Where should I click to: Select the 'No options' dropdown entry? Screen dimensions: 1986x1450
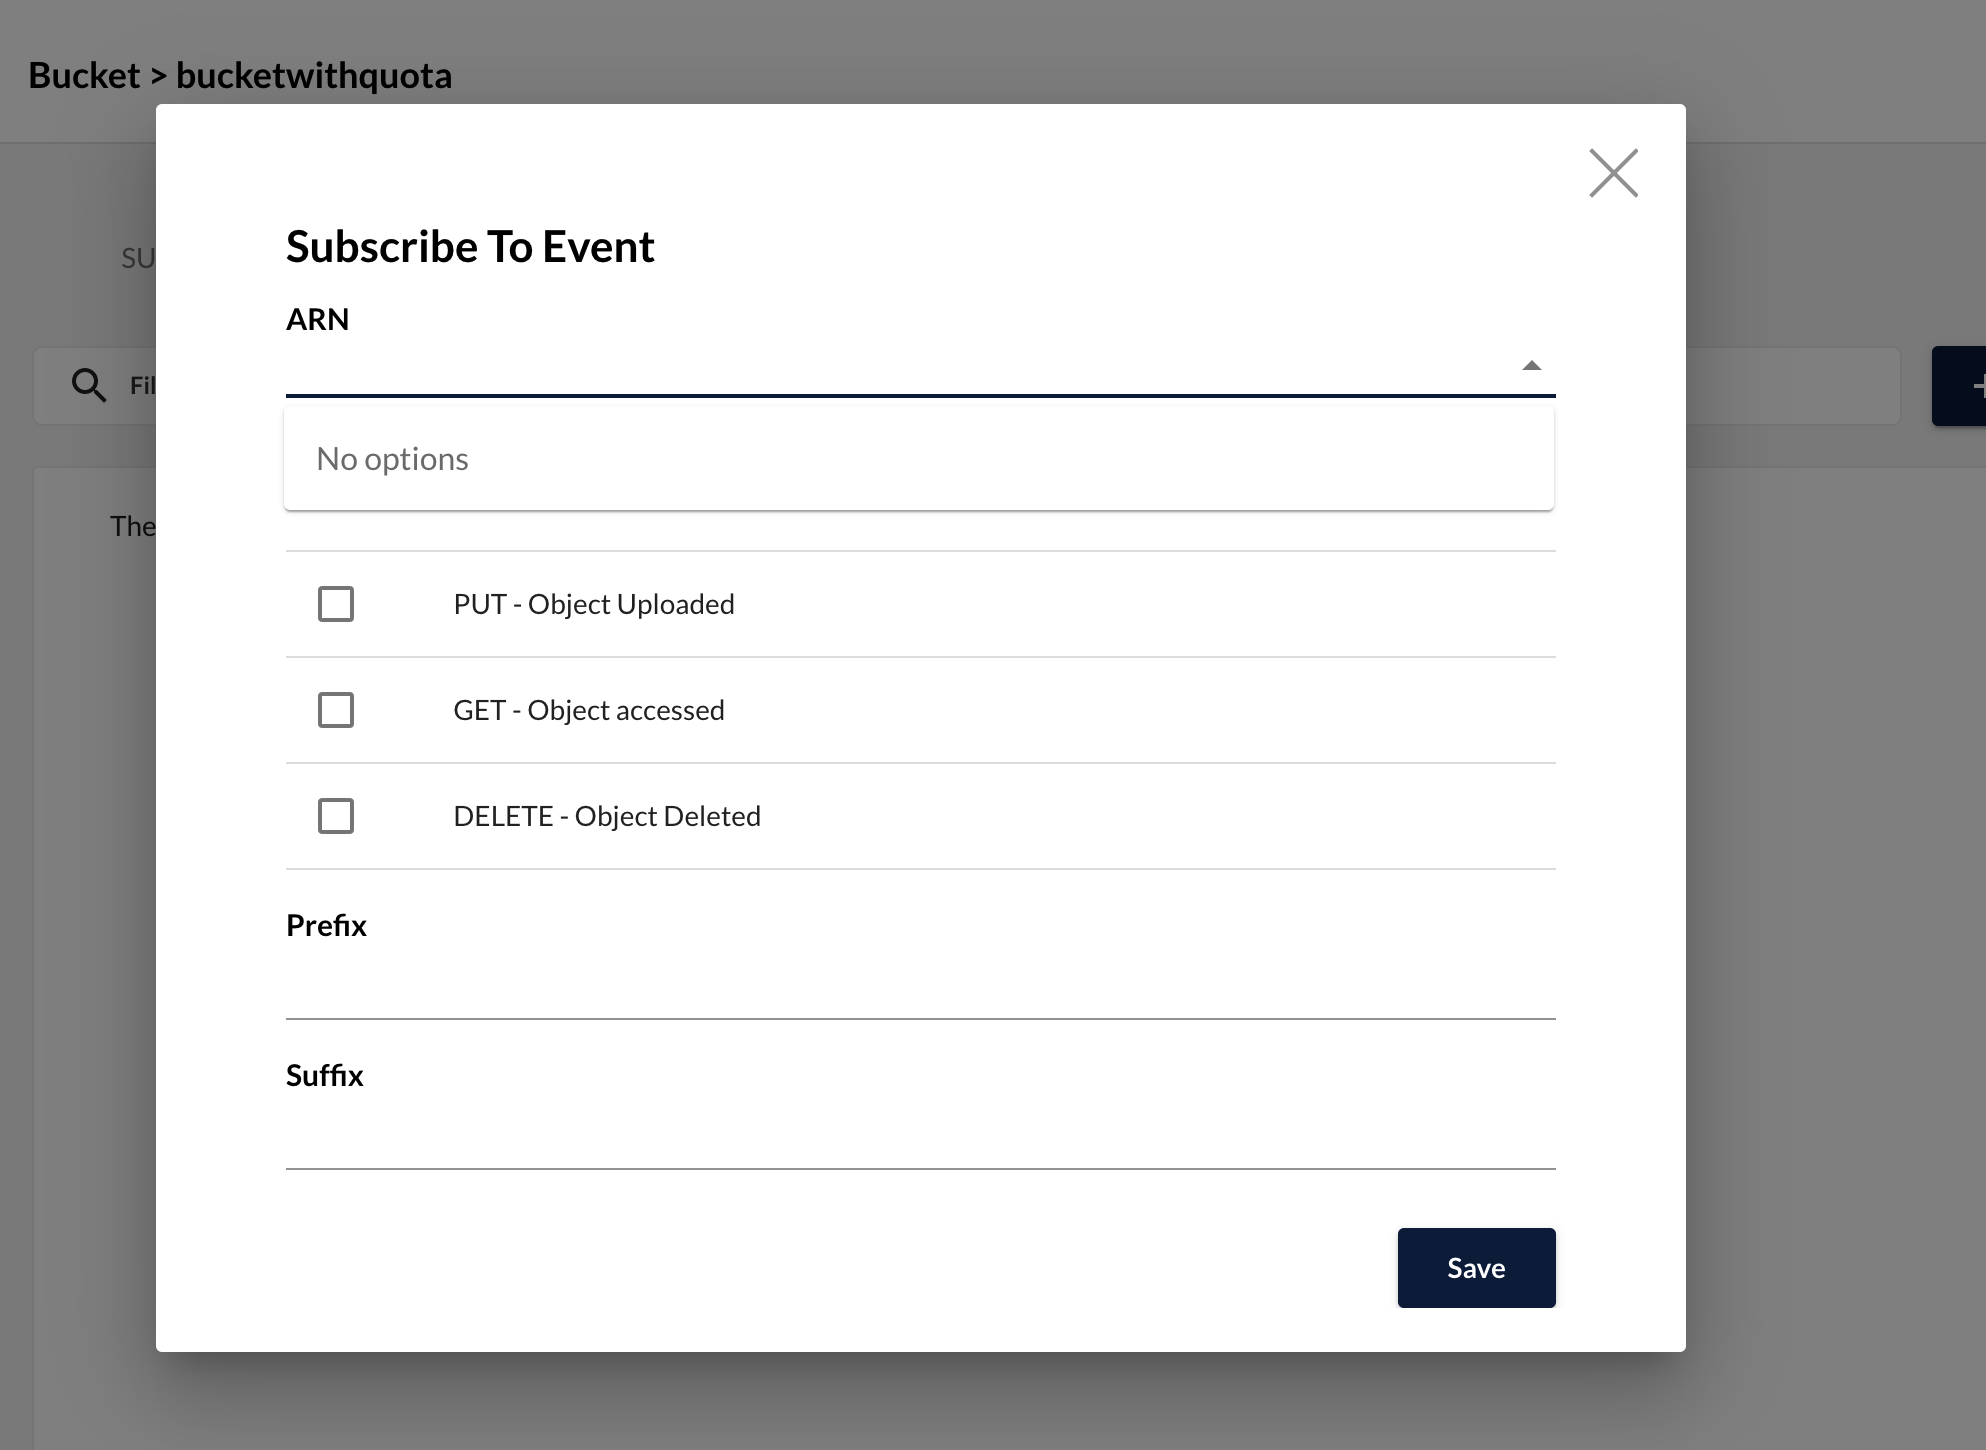click(392, 459)
